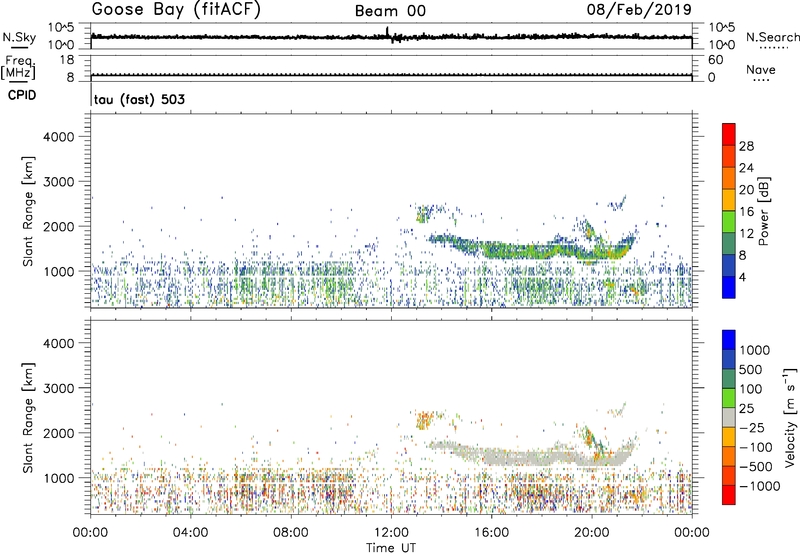This screenshot has width=800, height=554.
Task: Click the '08:00' time tick label
Action: 291,533
